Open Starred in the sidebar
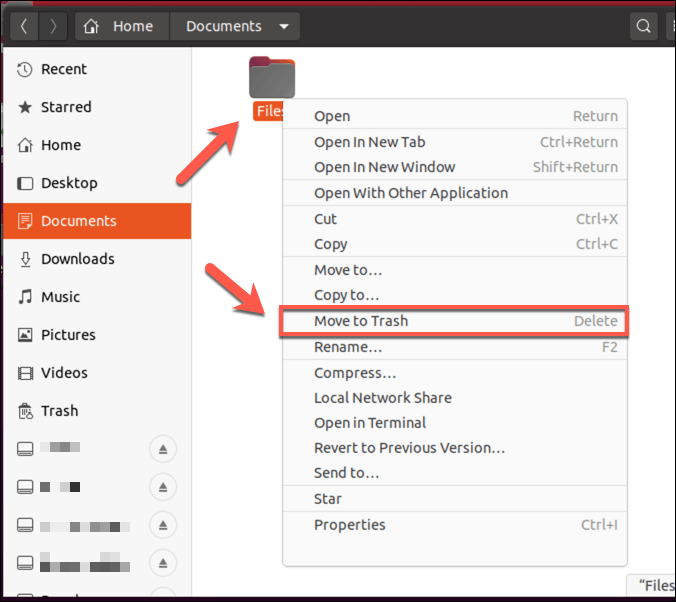676x602 pixels. click(x=66, y=107)
